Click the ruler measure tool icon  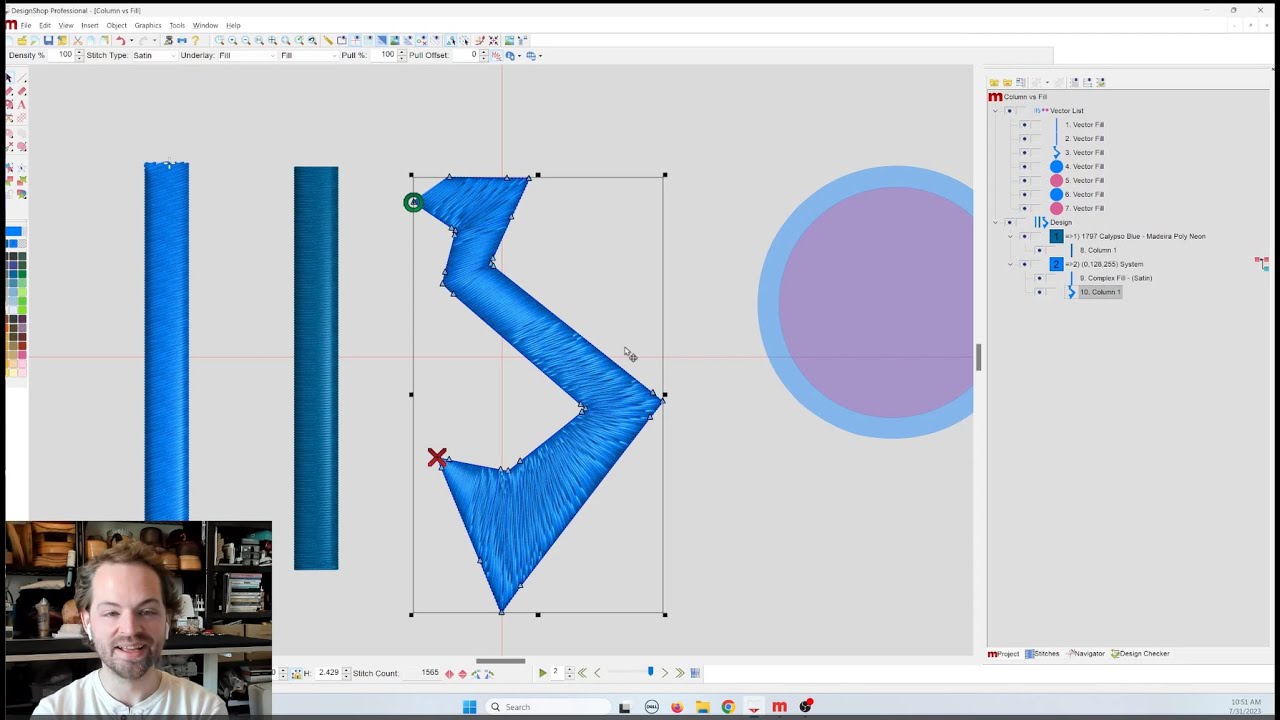coord(327,40)
